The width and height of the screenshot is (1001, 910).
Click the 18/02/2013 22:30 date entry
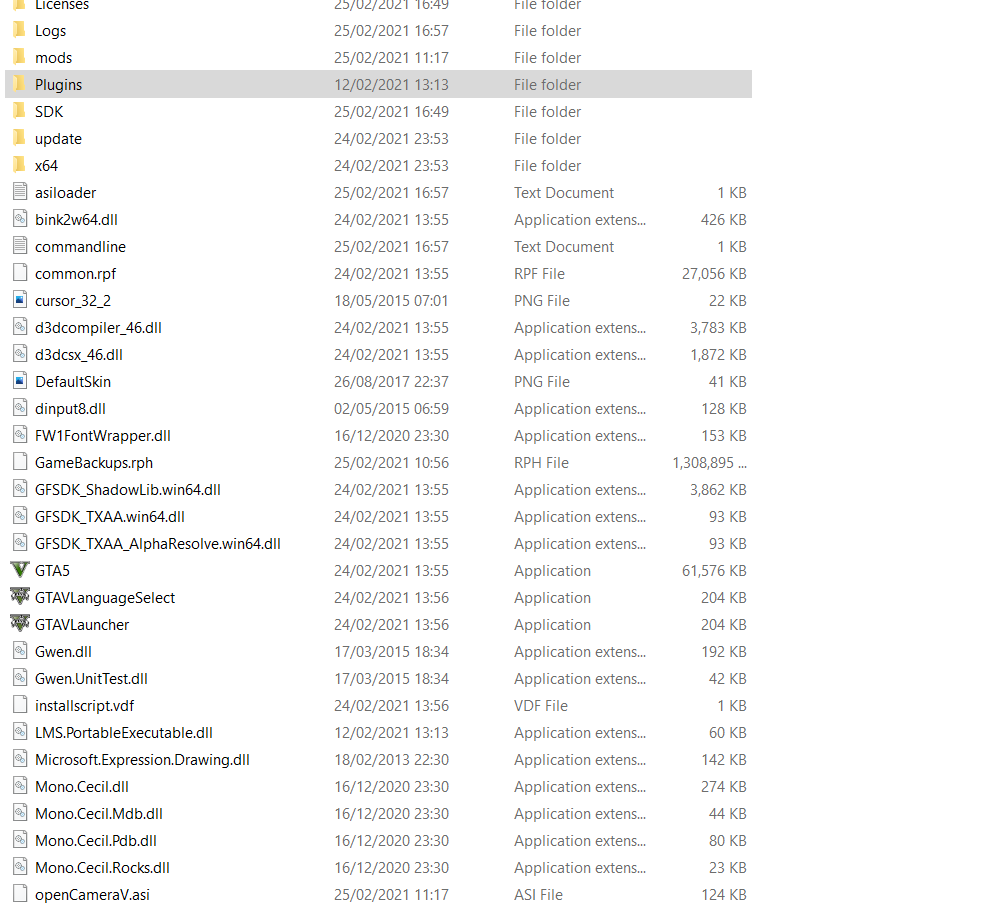391,760
